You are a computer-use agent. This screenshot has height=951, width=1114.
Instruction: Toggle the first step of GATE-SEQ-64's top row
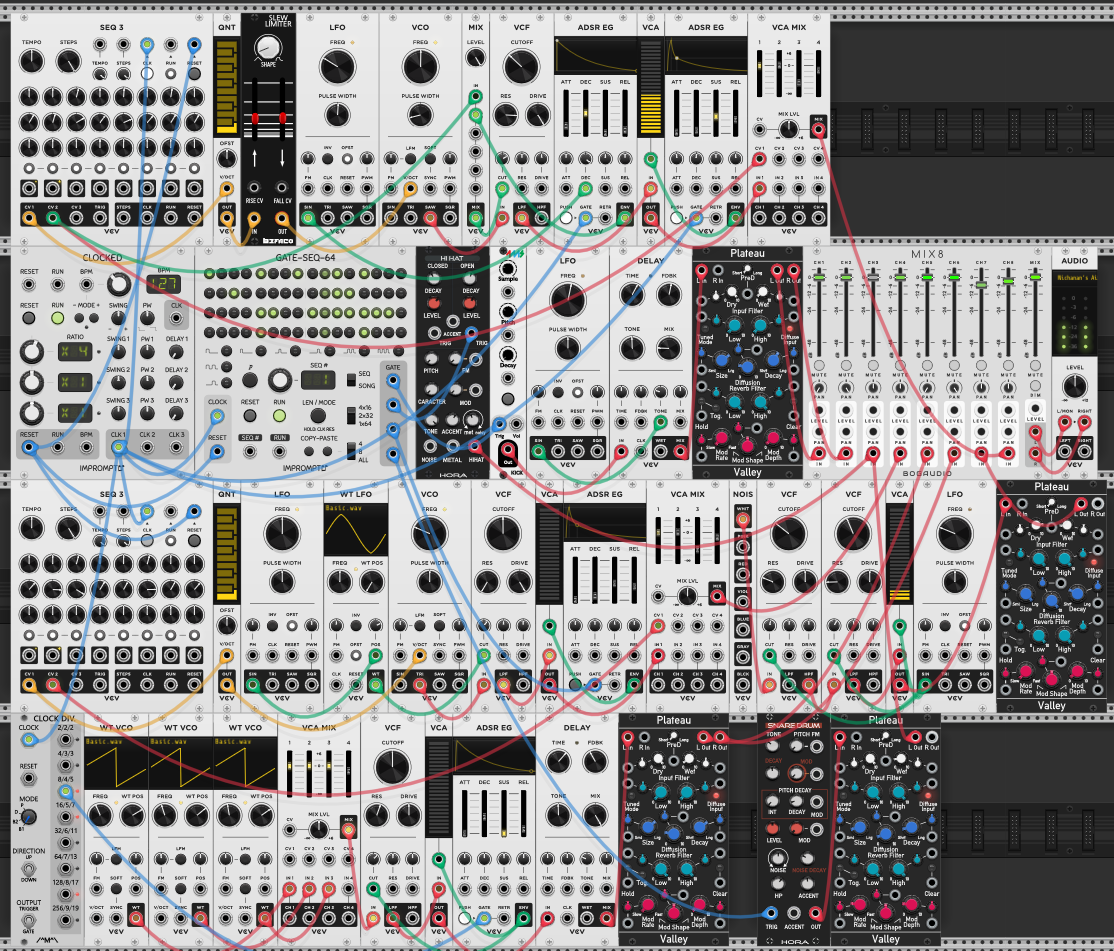pos(211,273)
